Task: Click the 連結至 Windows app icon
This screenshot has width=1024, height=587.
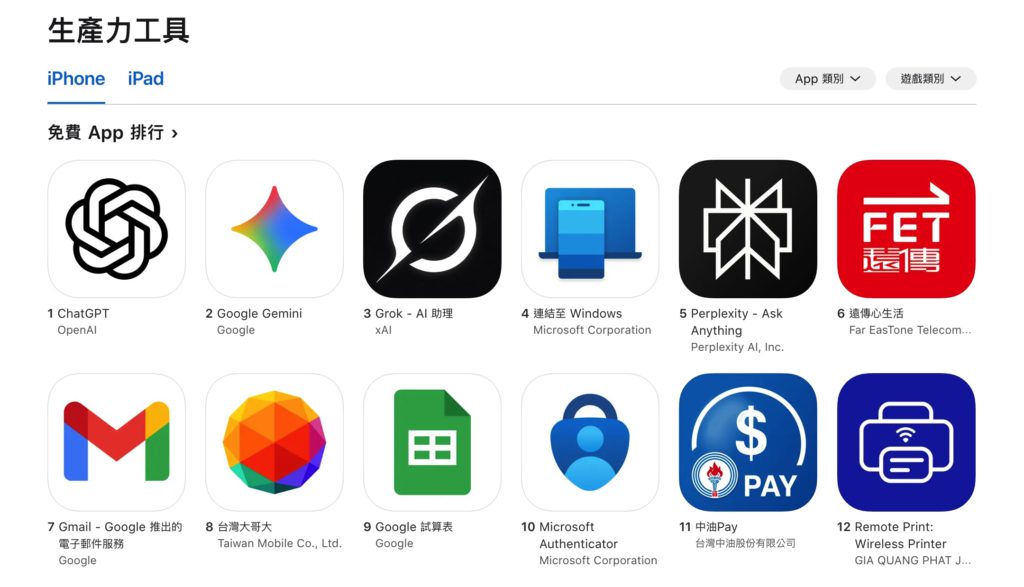Action: (x=590, y=229)
